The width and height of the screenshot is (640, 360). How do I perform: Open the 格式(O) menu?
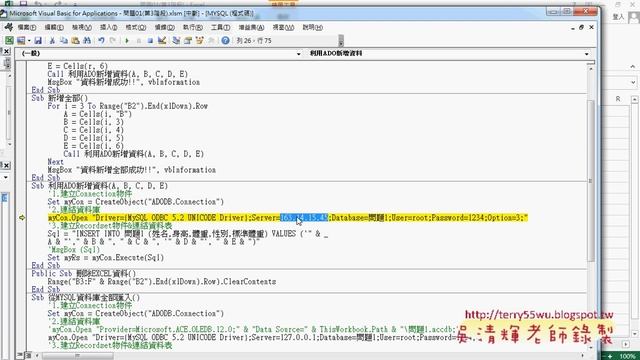pyautogui.click(x=136, y=27)
